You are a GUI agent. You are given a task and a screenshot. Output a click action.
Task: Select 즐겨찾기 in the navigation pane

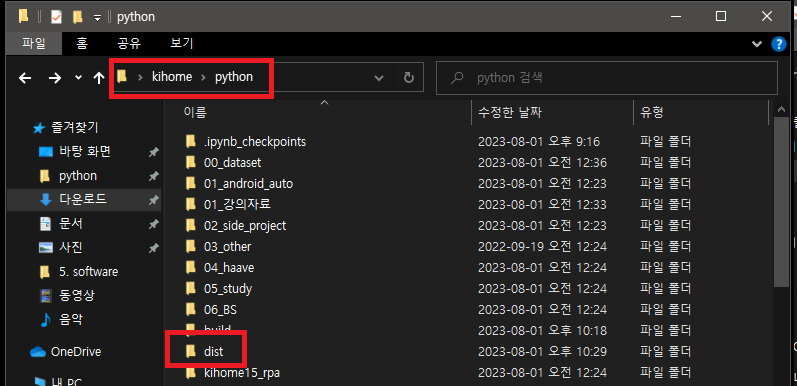(x=75, y=127)
